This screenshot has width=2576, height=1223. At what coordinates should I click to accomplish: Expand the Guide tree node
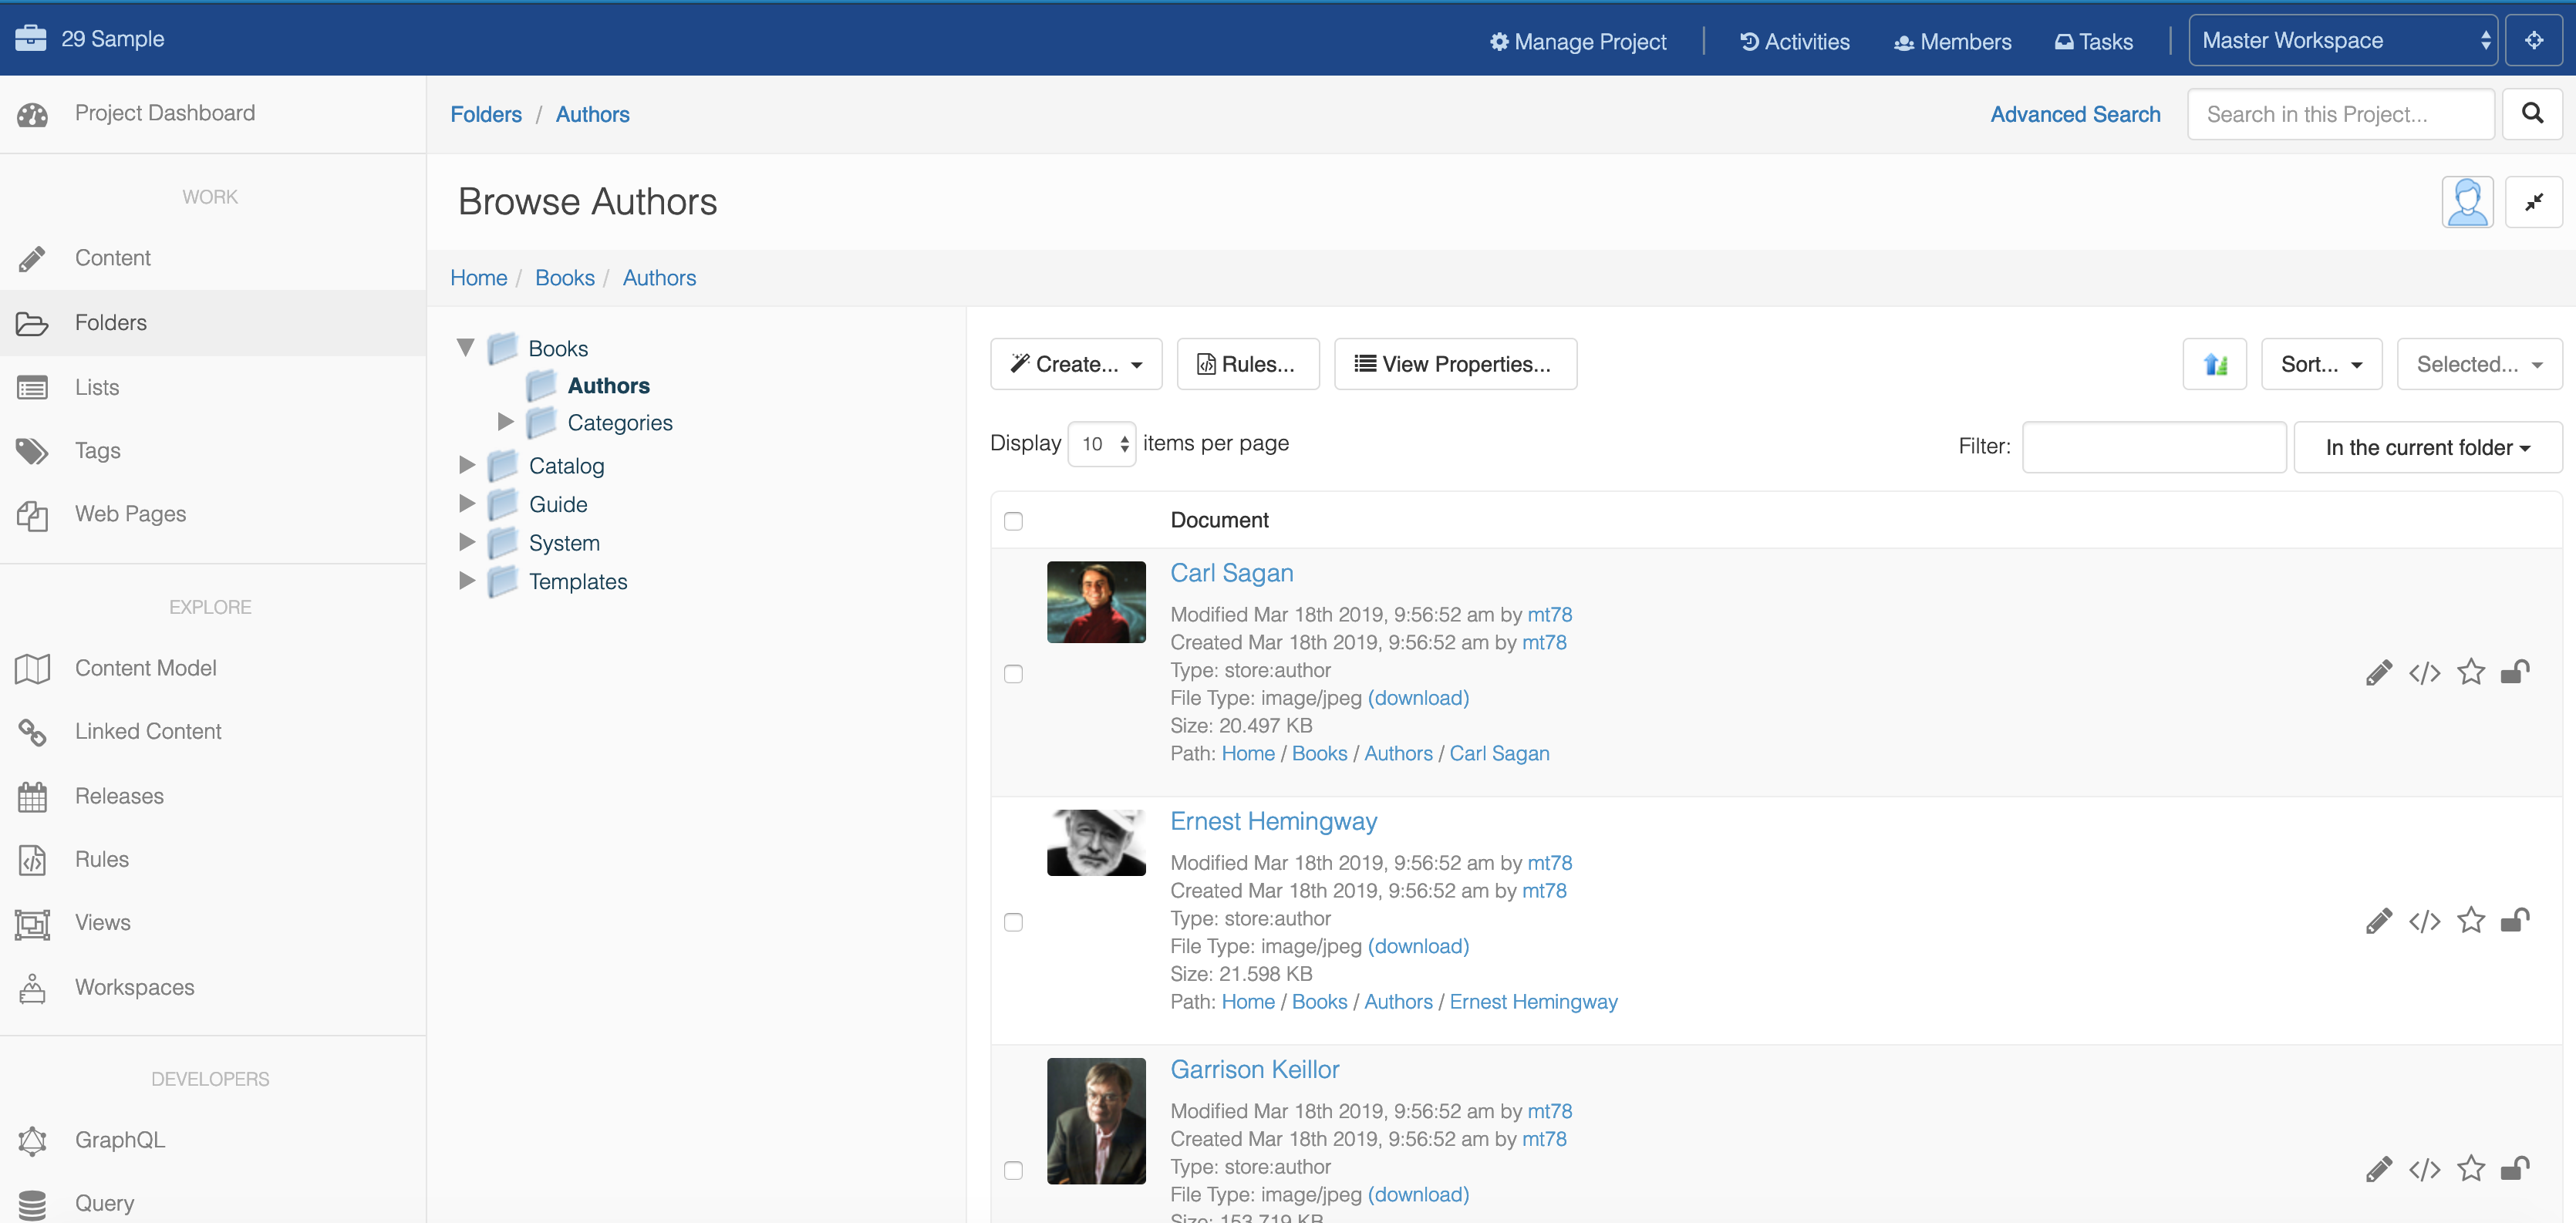467,504
